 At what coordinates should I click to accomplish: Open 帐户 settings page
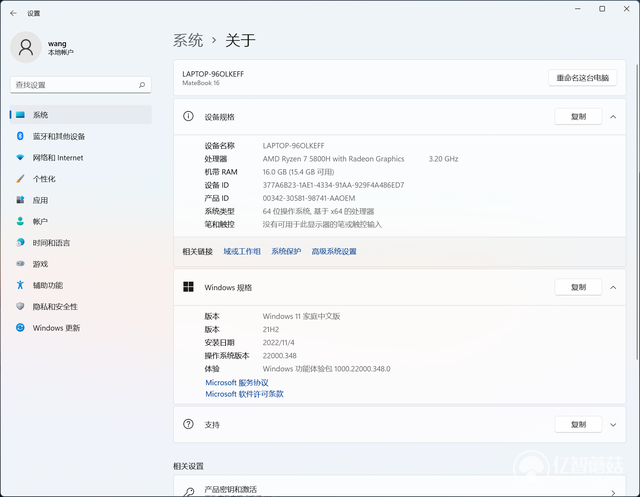coord(80,221)
